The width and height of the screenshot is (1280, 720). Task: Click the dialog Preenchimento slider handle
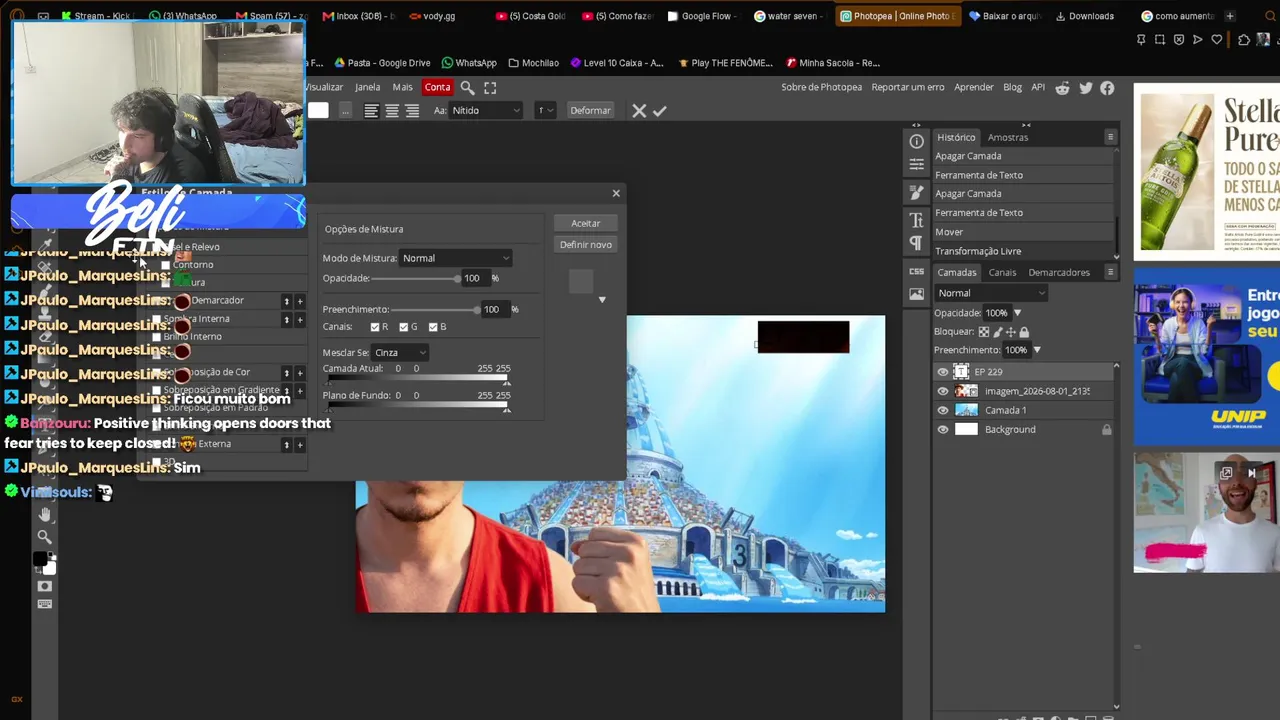pos(475,310)
